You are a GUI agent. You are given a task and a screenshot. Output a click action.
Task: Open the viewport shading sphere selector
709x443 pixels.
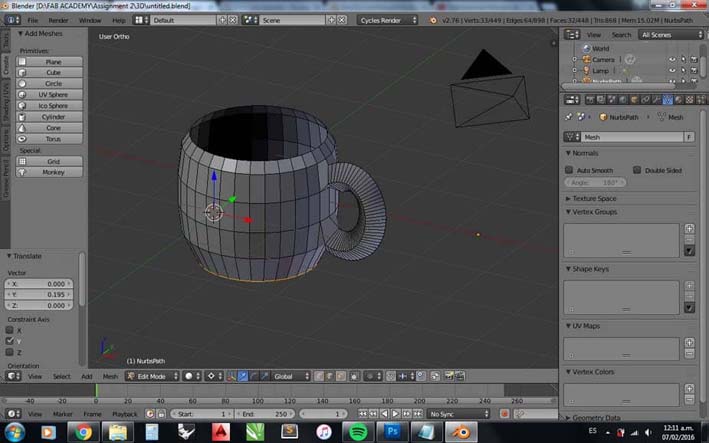click(192, 376)
